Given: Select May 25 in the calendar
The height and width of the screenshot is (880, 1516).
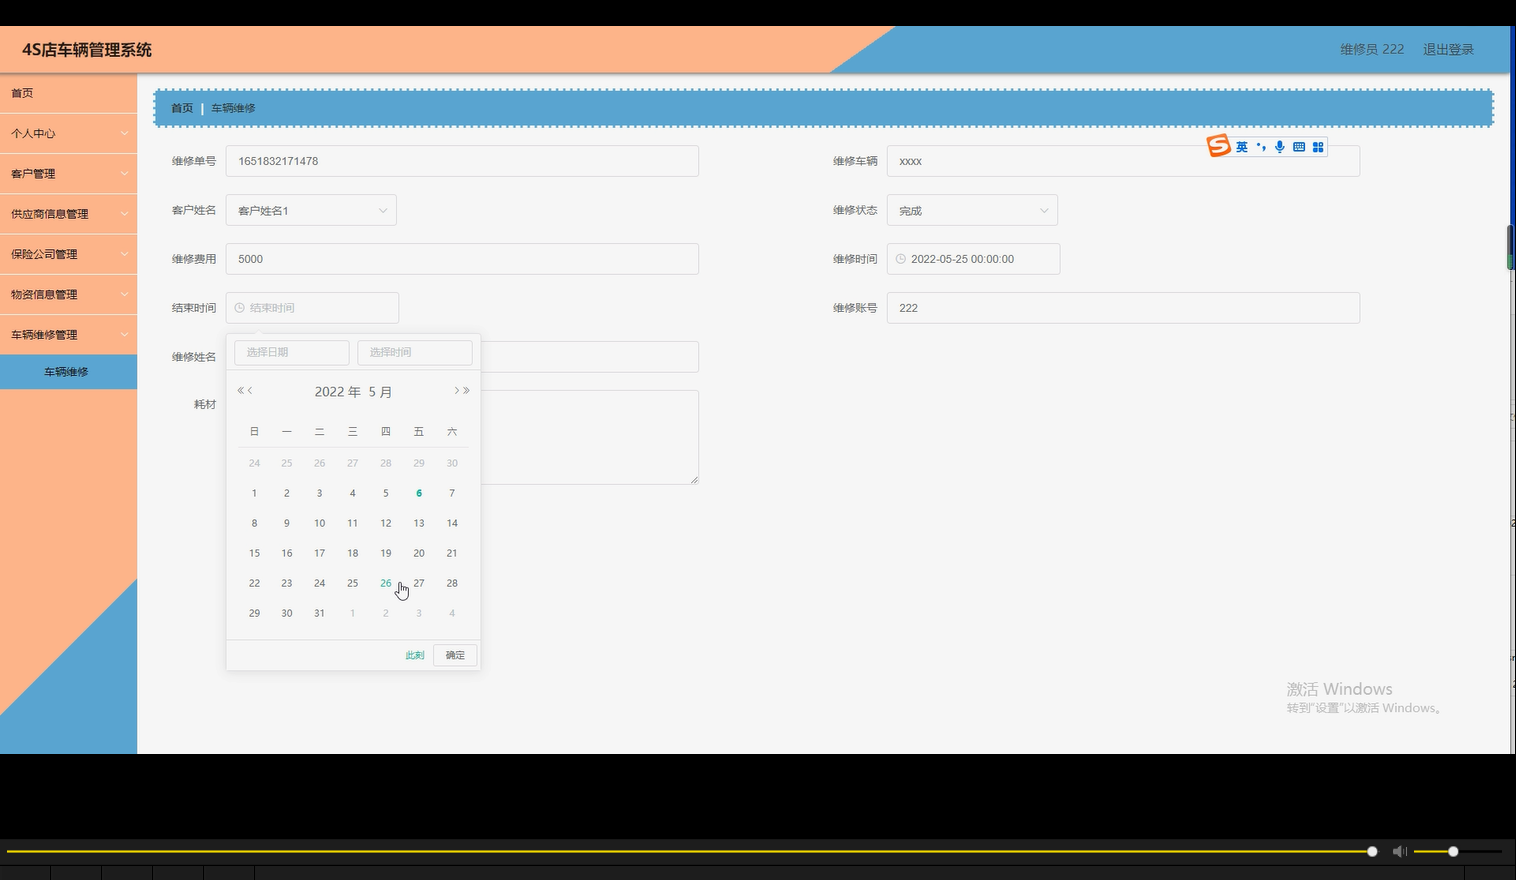Looking at the screenshot, I should (x=352, y=583).
